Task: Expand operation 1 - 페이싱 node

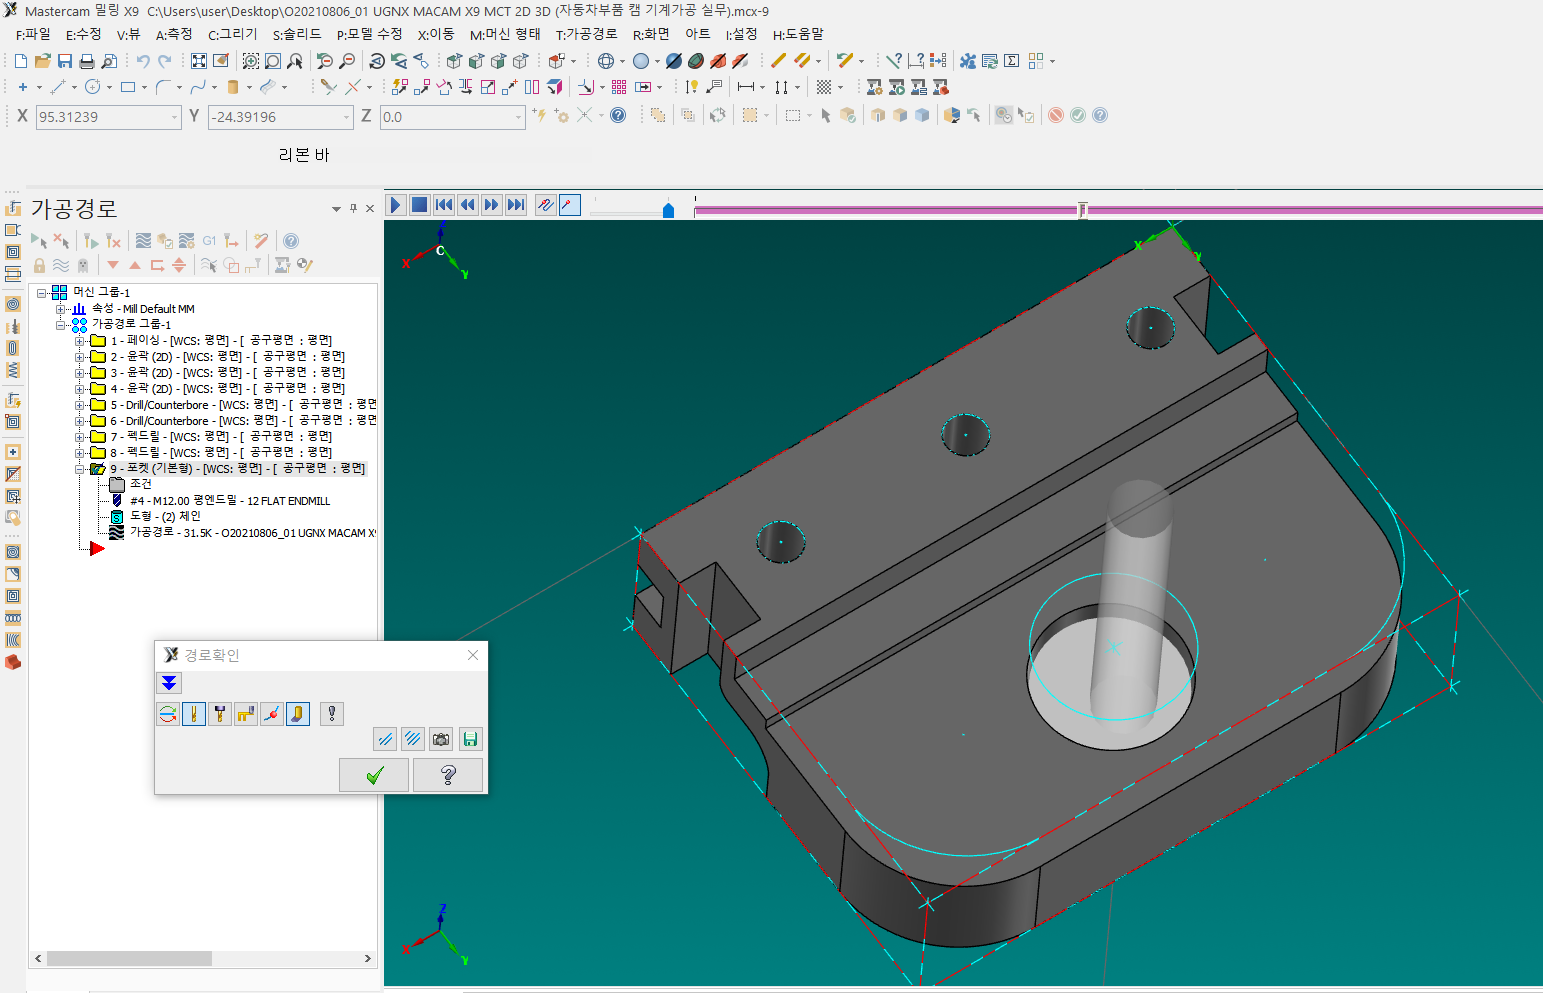Action: (x=80, y=341)
